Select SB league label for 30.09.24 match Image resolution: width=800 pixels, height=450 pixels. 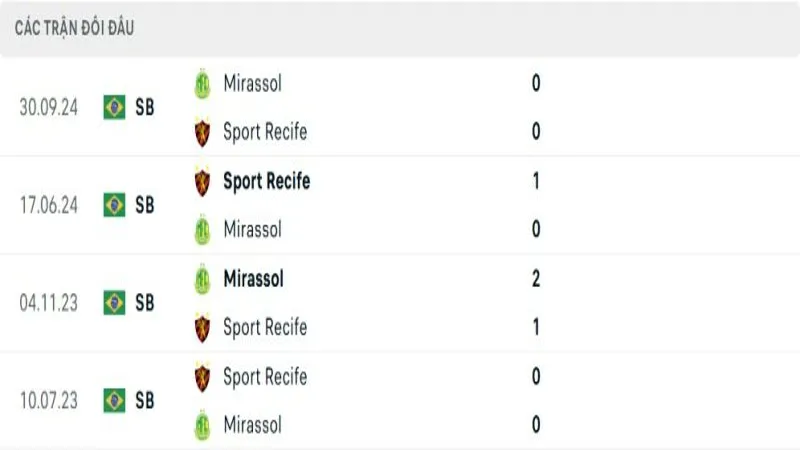tap(145, 107)
